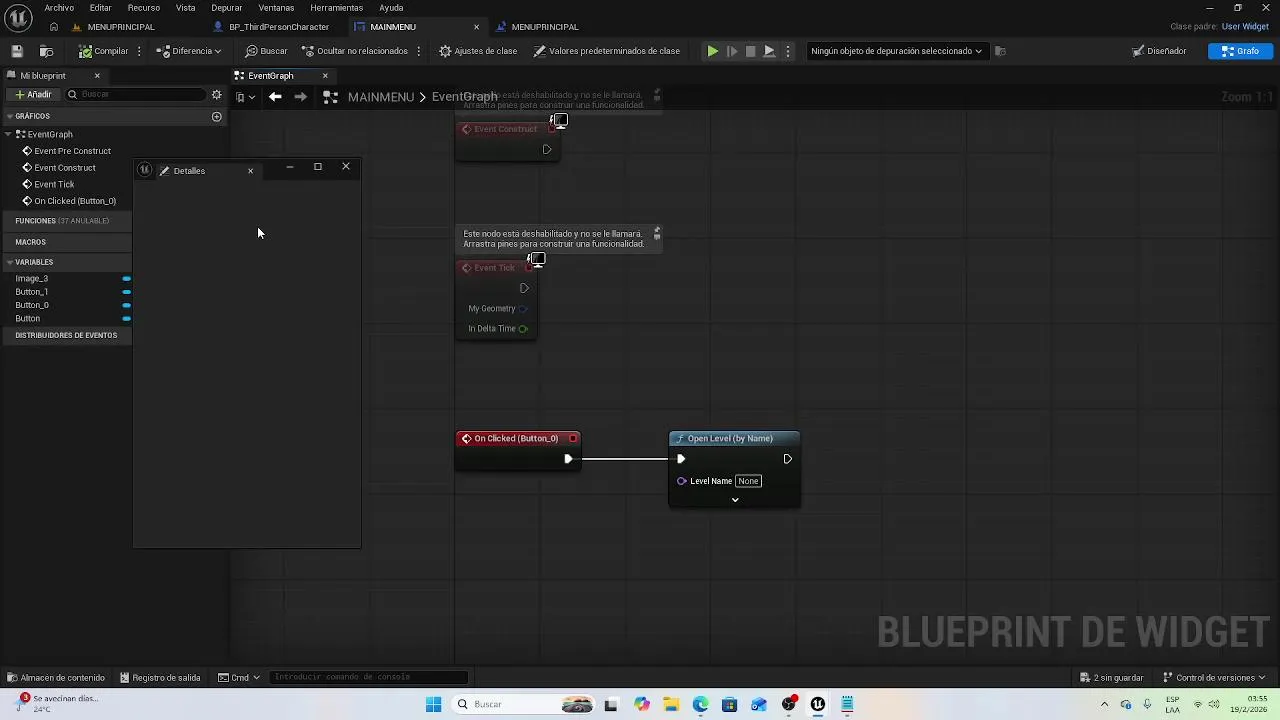This screenshot has height=720, width=1280.
Task: Click the 2 sin guardar status
Action: point(1112,677)
